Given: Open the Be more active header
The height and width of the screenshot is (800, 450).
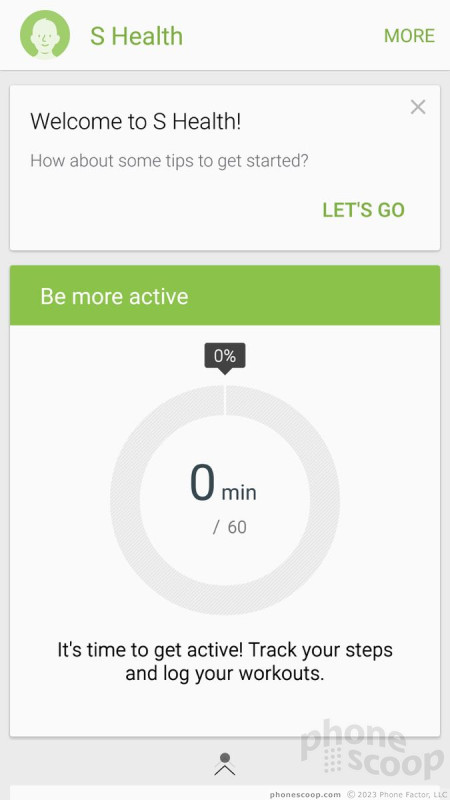Looking at the screenshot, I should (225, 295).
